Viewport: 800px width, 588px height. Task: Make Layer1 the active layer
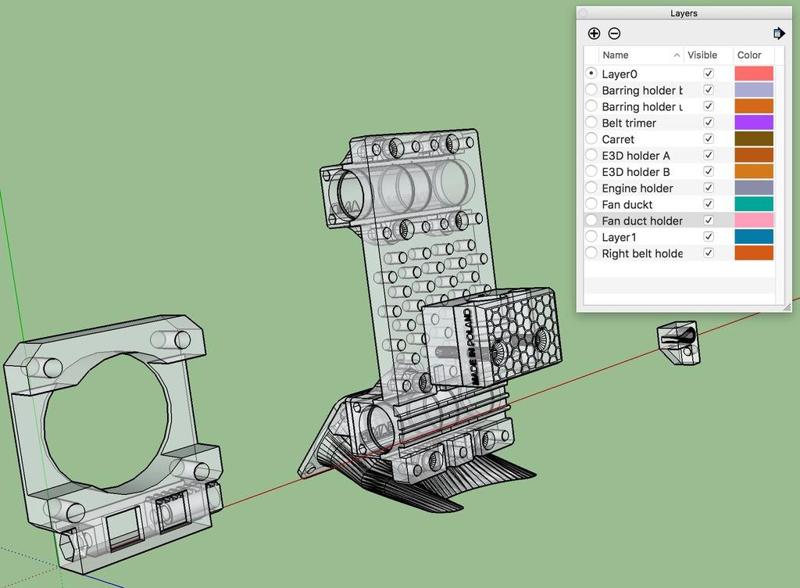[x=591, y=237]
